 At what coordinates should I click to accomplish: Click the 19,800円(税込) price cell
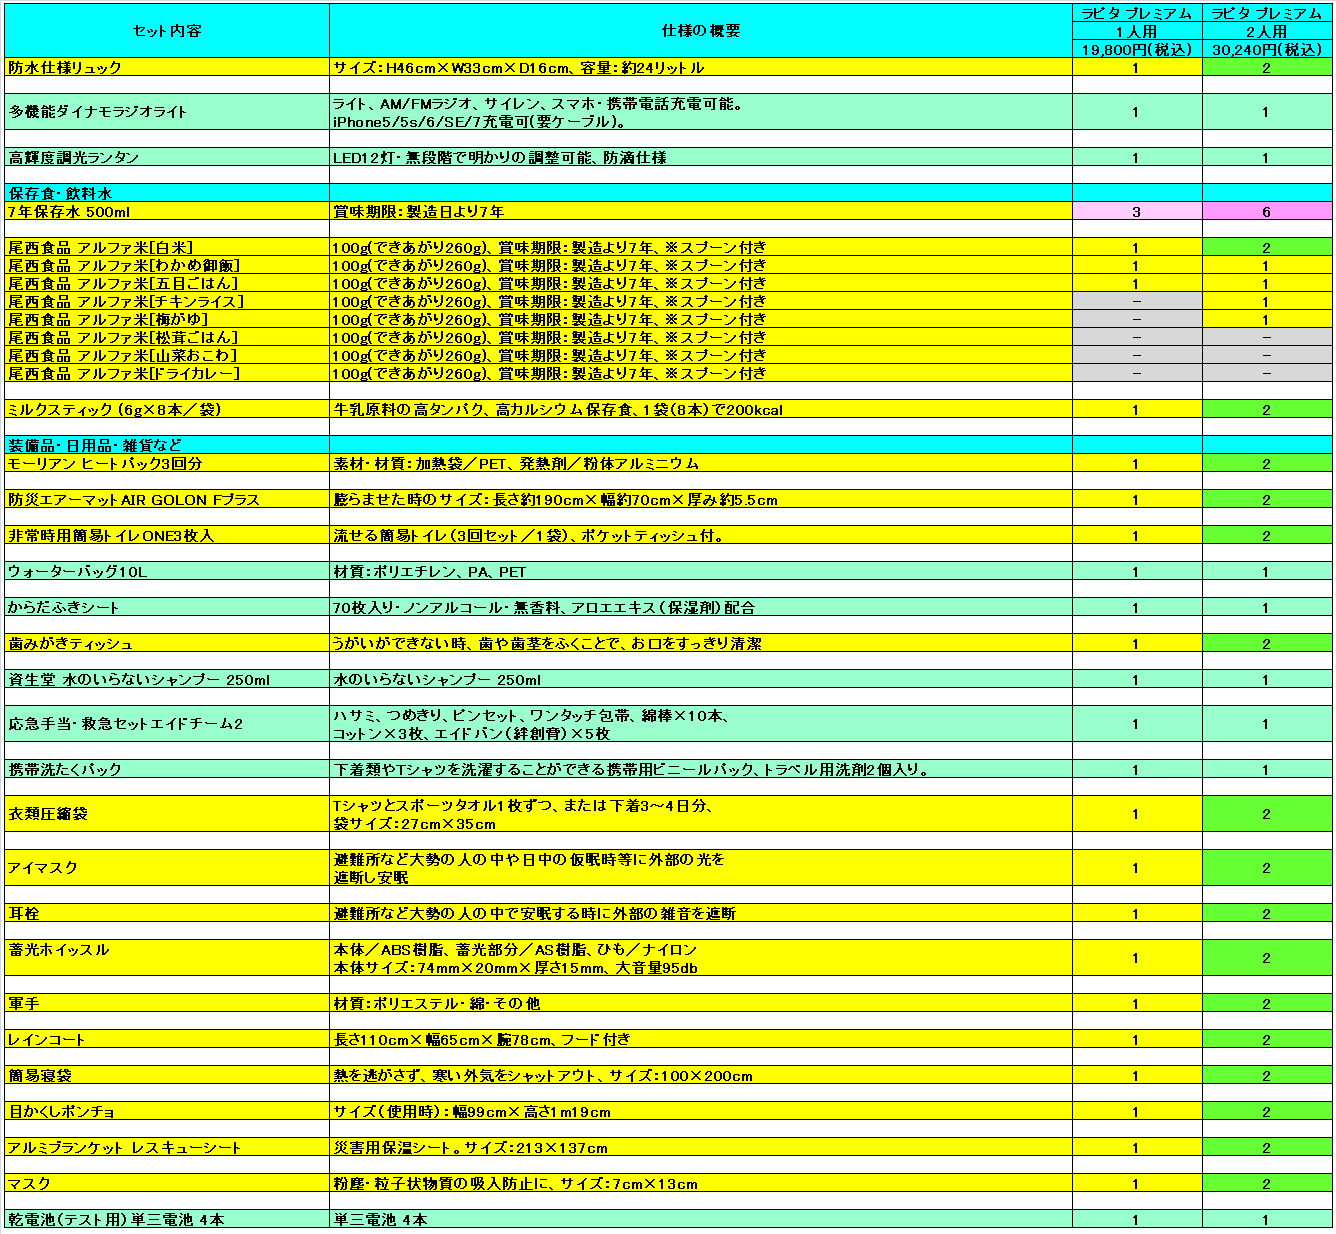tap(1137, 49)
